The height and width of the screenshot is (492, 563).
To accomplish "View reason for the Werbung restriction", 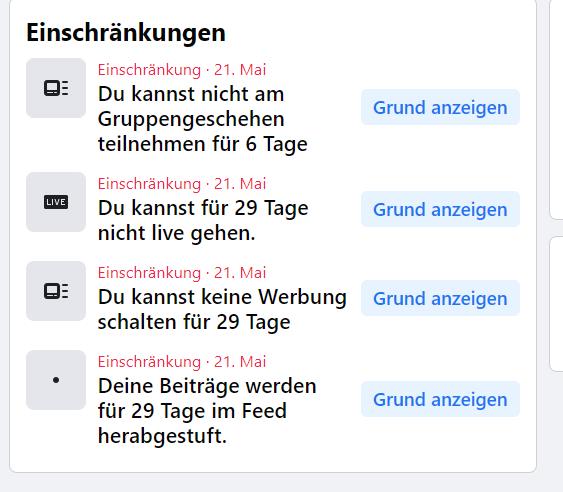I will [440, 298].
